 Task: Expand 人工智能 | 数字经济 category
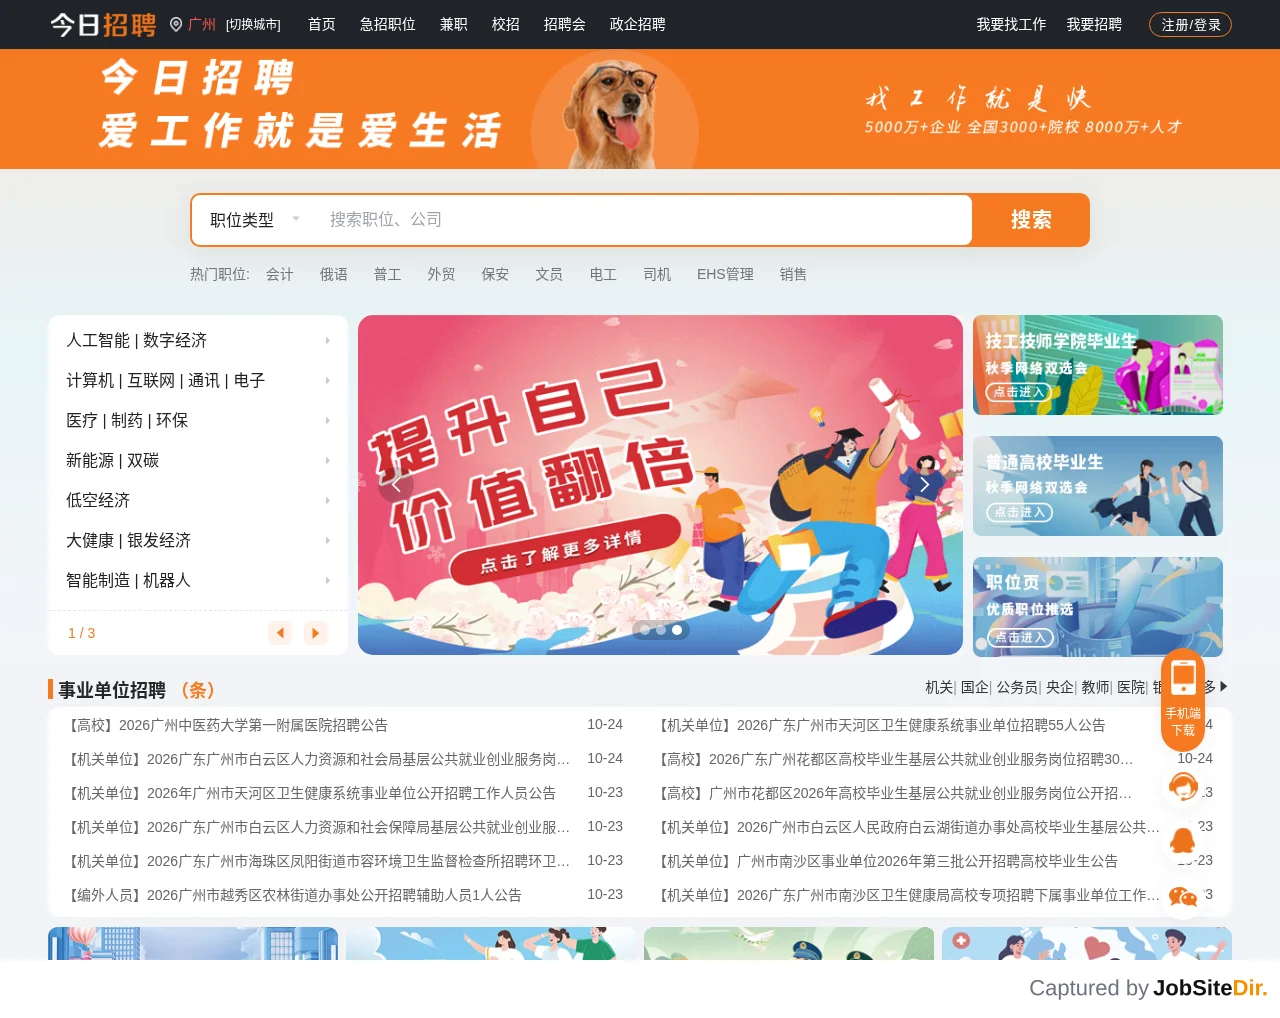198,341
